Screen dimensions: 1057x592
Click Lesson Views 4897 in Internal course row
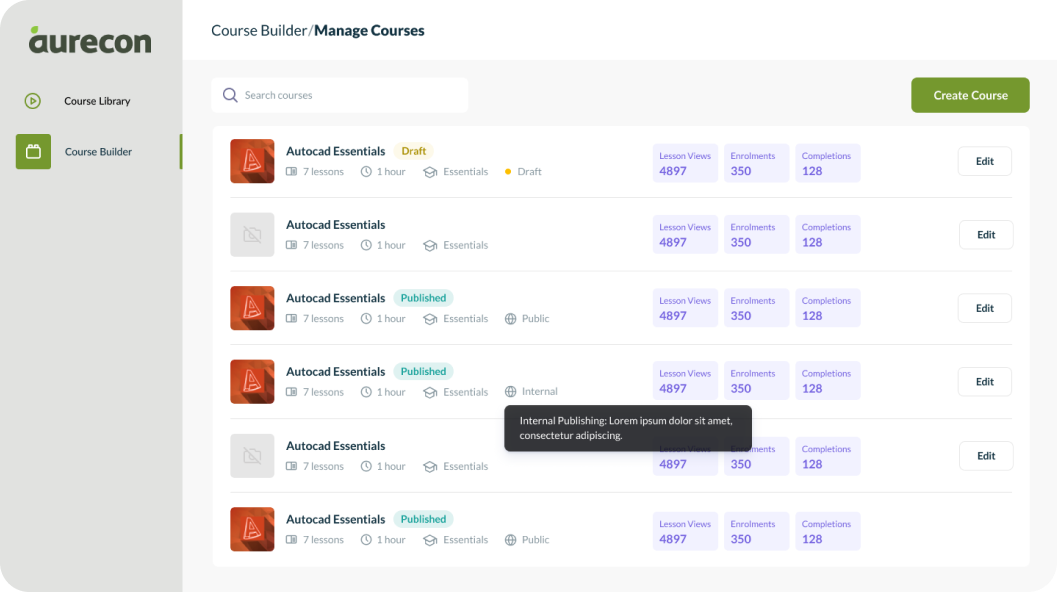tap(685, 381)
